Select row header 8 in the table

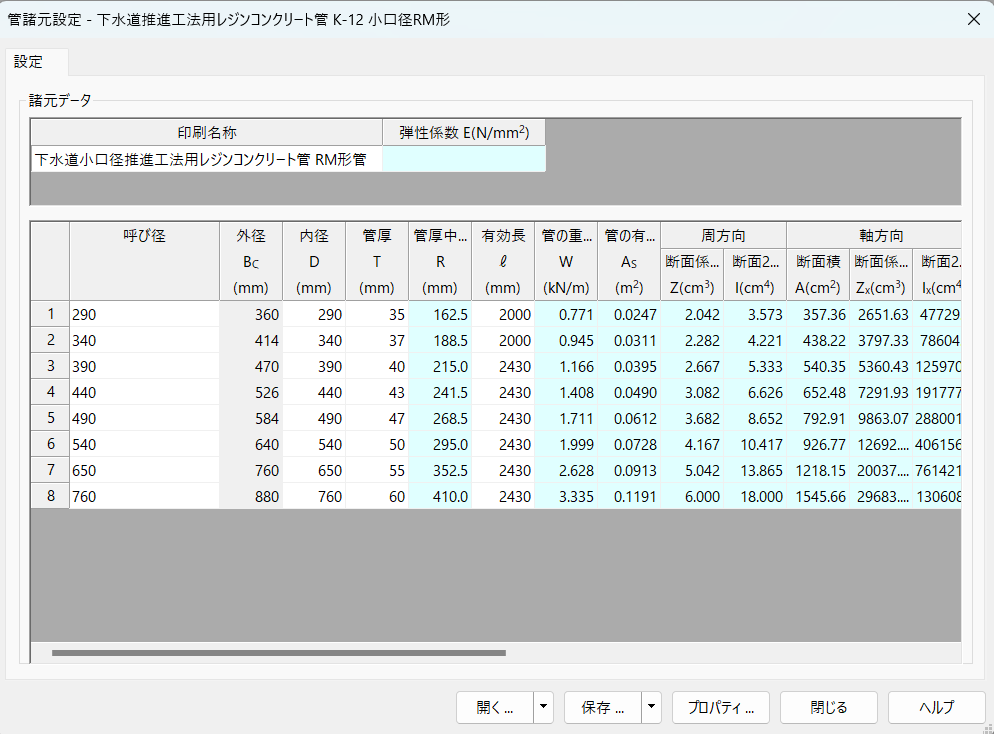pyautogui.click(x=50, y=496)
